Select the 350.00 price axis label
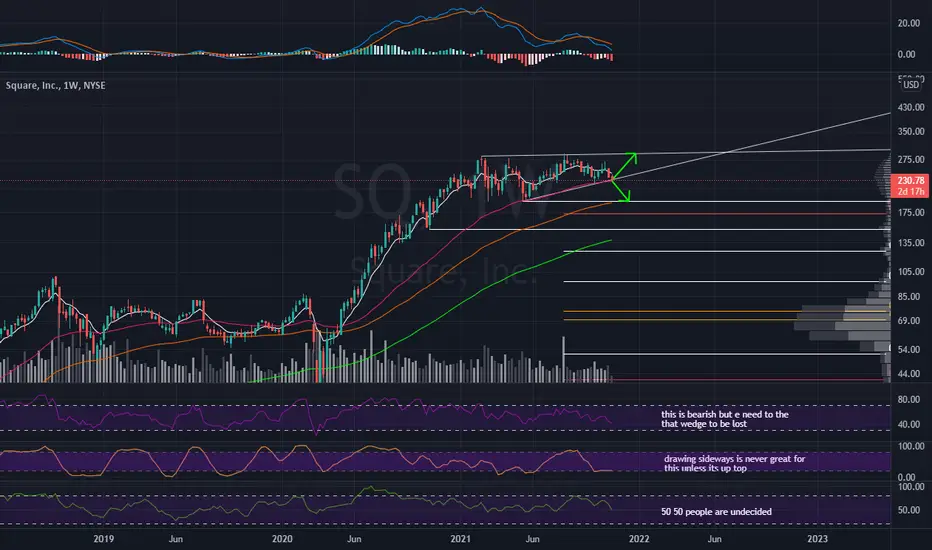The height and width of the screenshot is (550, 932). click(x=911, y=131)
